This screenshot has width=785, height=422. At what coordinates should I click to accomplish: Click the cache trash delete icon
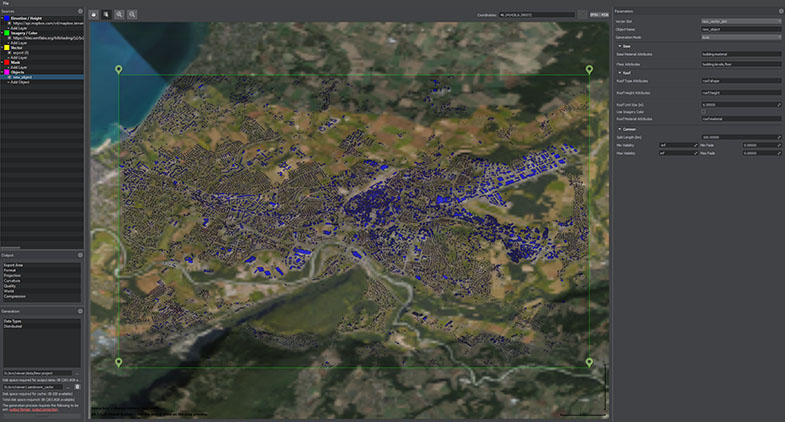point(78,387)
